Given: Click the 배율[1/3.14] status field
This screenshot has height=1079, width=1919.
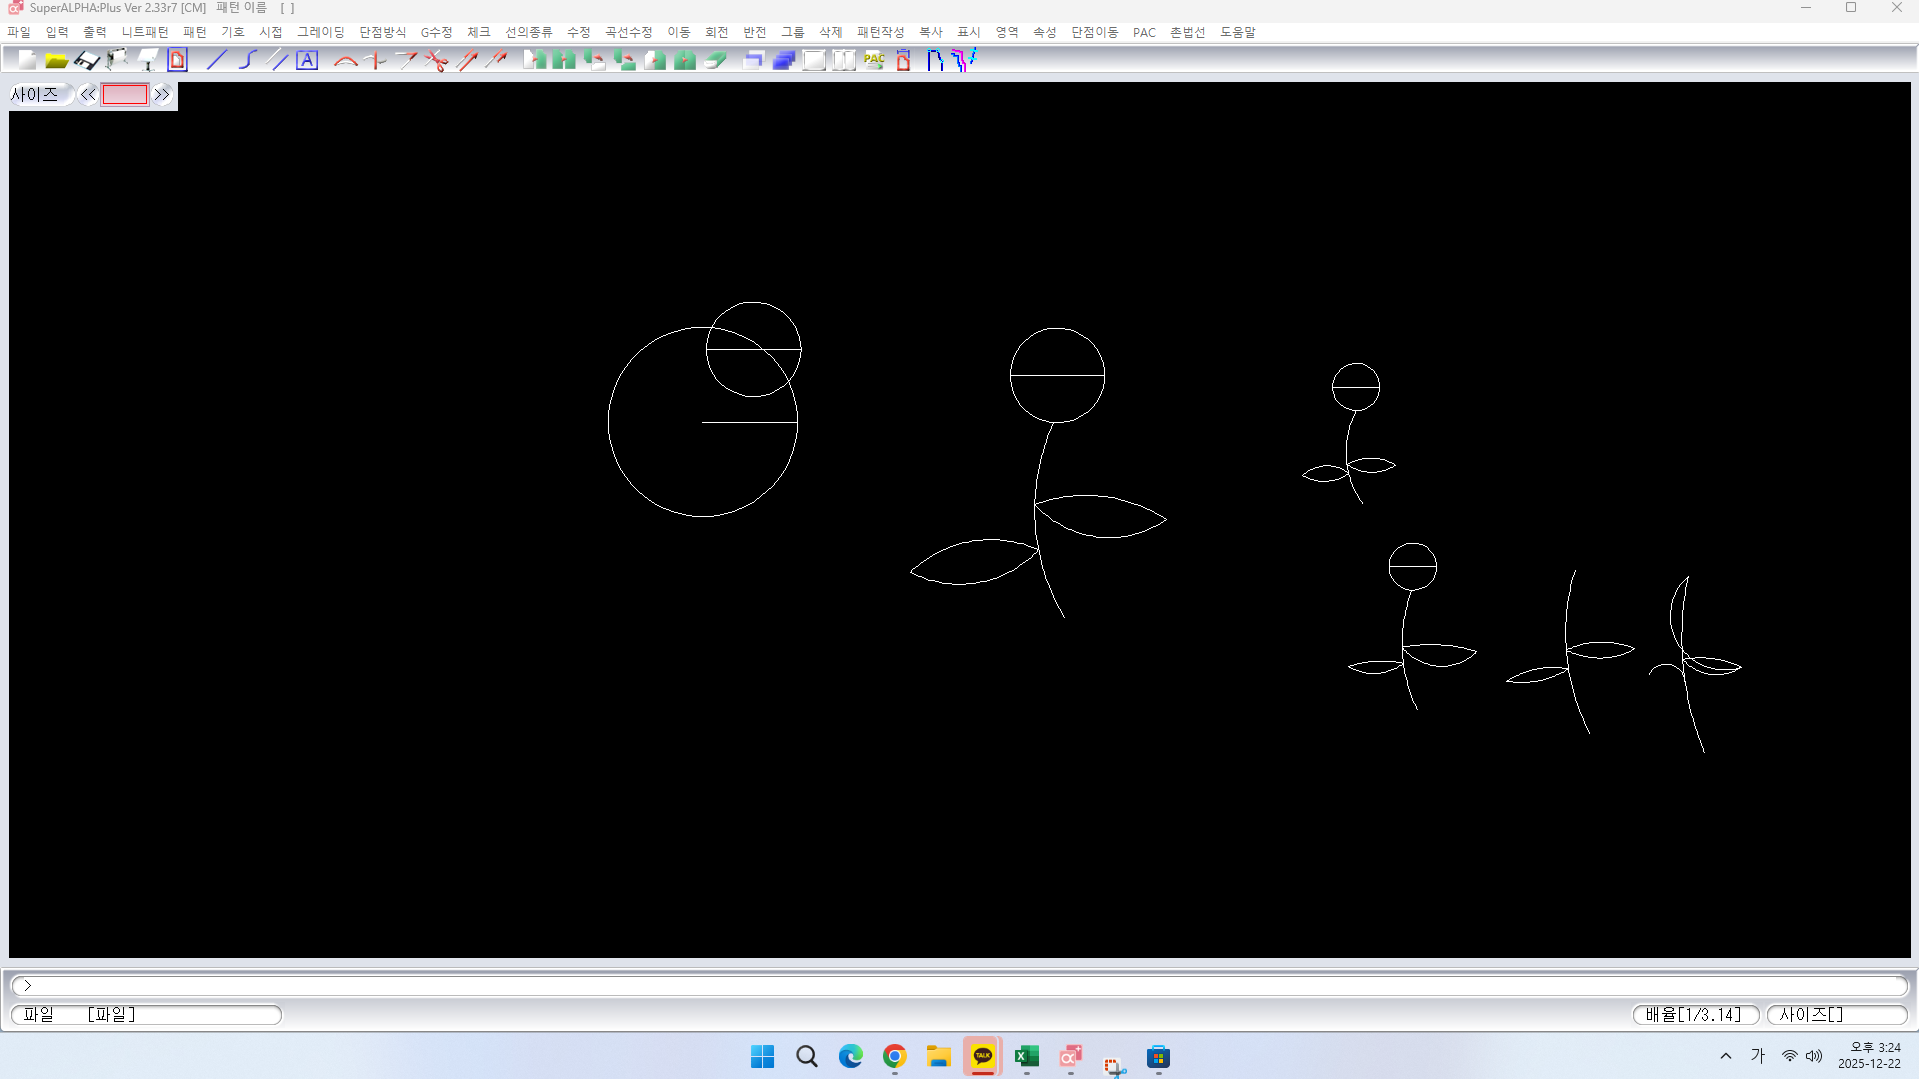Looking at the screenshot, I should (x=1695, y=1014).
